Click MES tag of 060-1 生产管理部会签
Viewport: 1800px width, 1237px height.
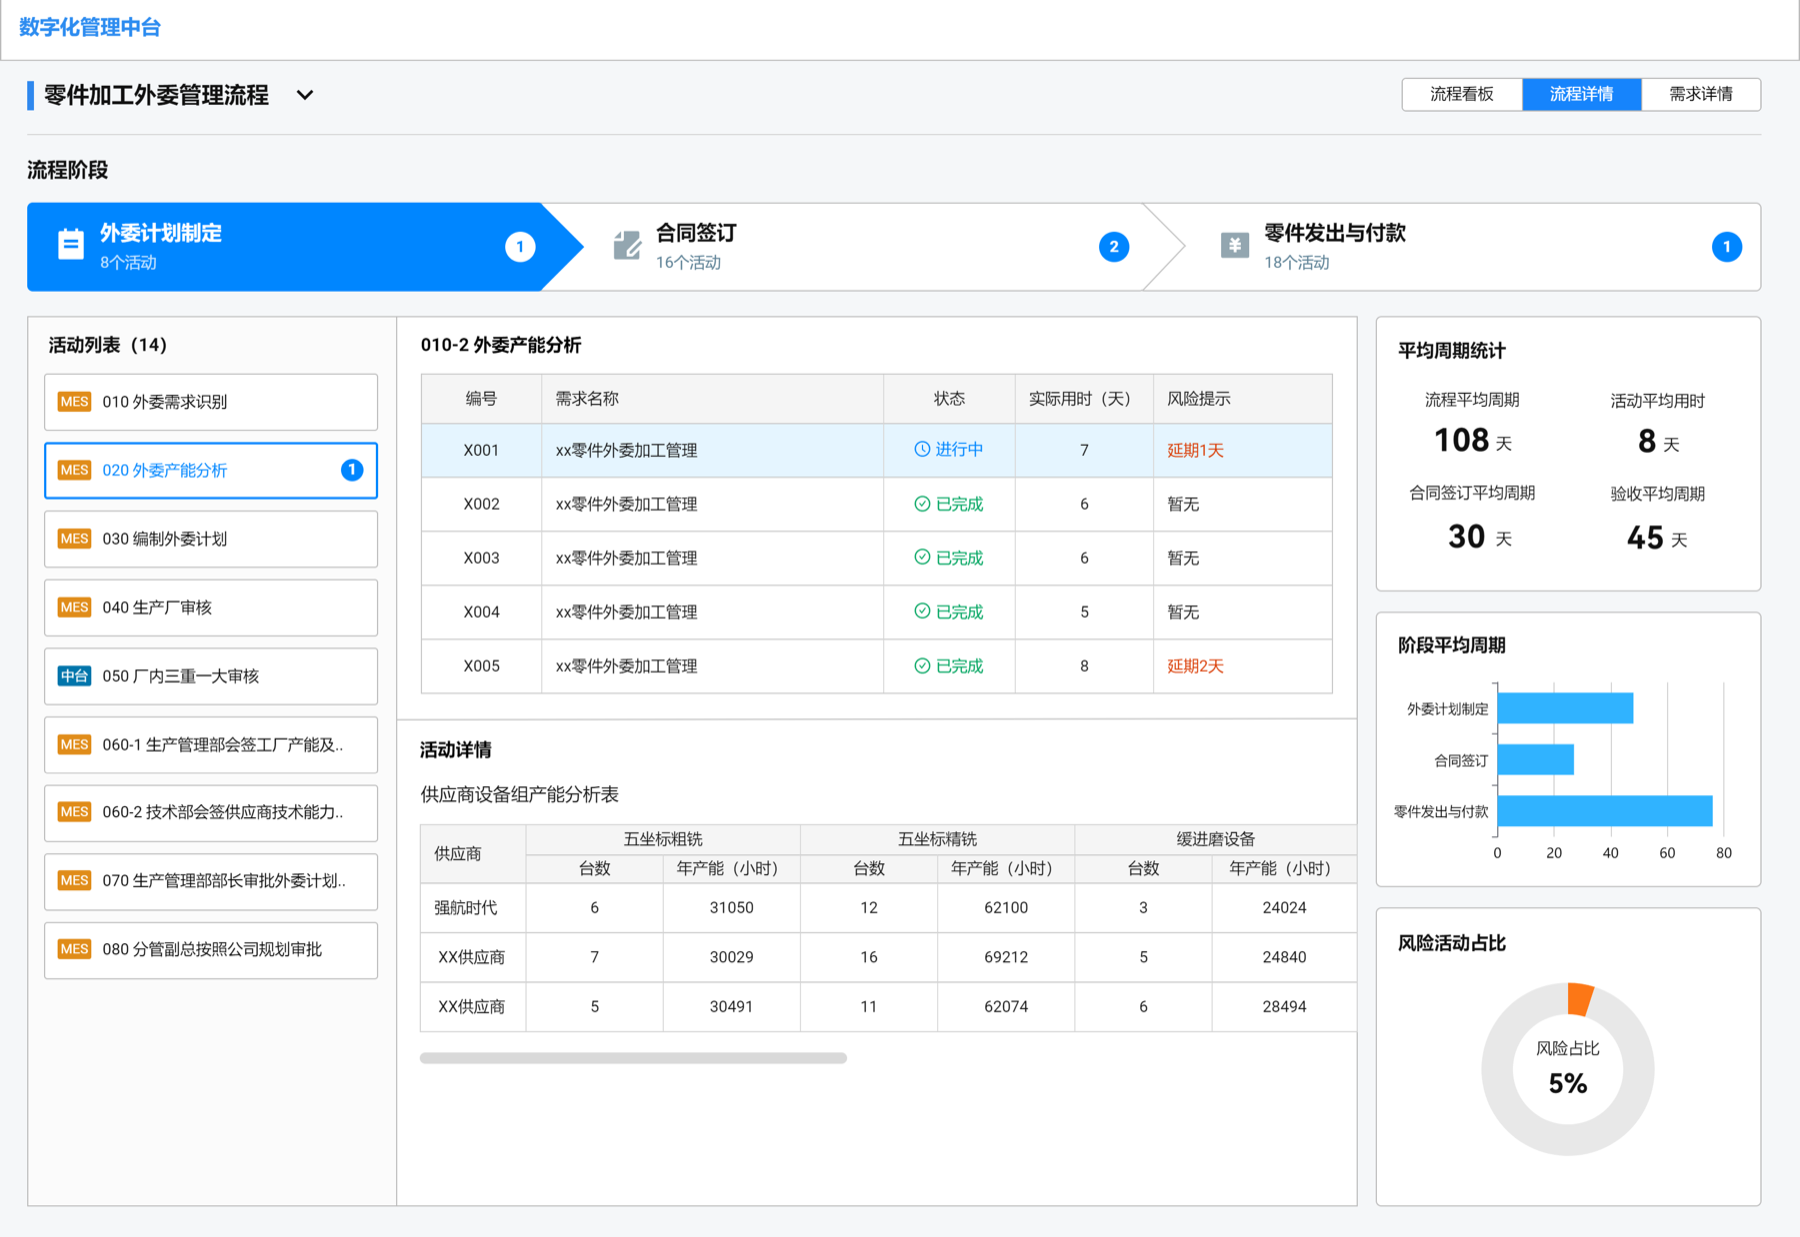(x=75, y=744)
